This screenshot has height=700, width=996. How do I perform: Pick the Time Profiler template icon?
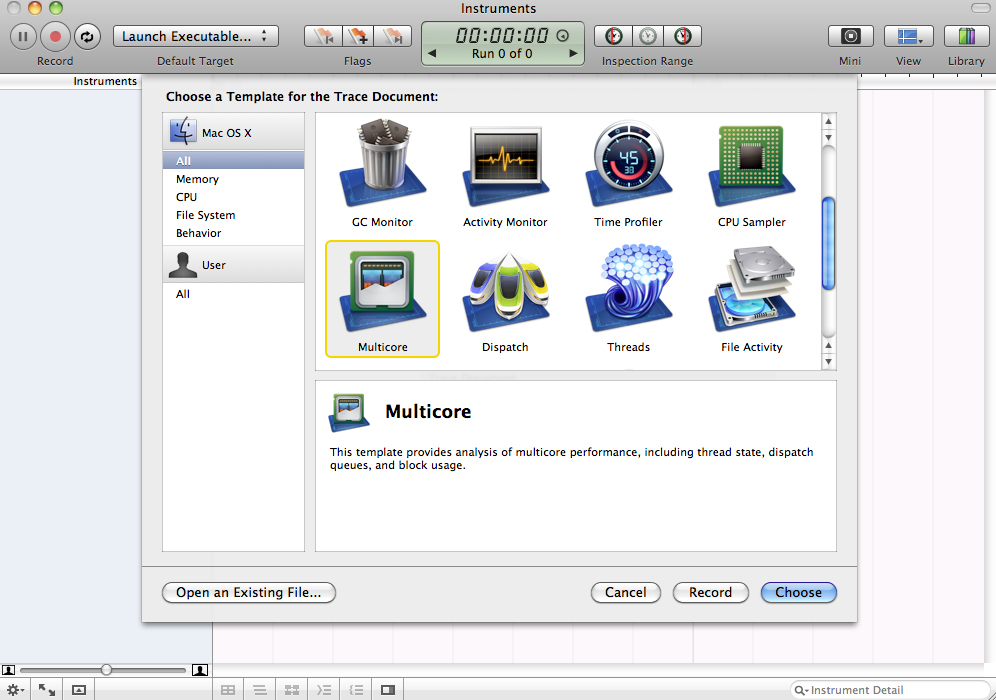tap(628, 167)
